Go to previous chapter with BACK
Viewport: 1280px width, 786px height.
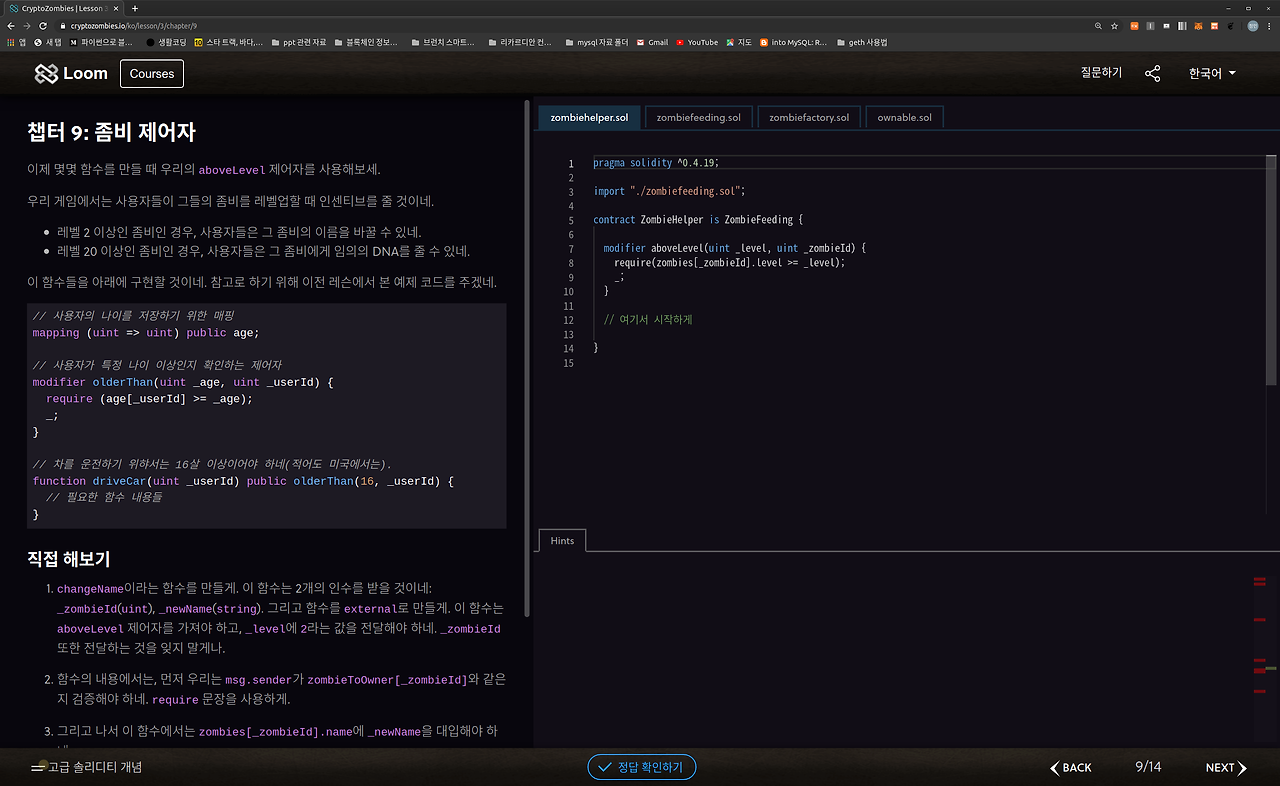[x=1071, y=767]
